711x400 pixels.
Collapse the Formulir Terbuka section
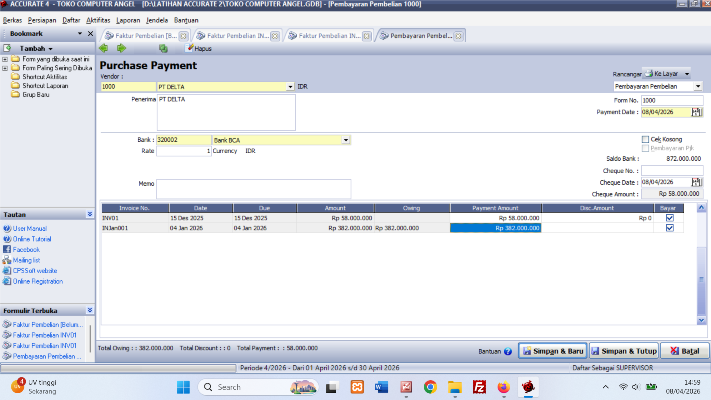coord(90,310)
